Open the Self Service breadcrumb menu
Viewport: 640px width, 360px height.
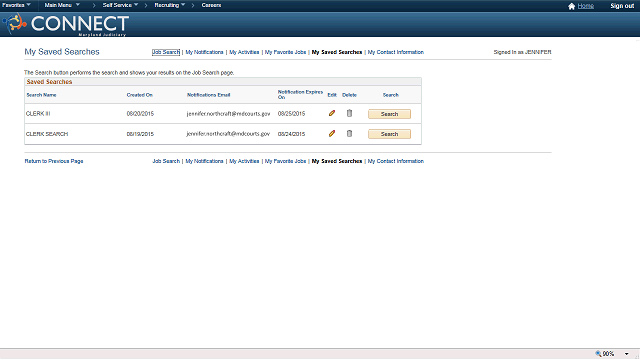tap(120, 5)
